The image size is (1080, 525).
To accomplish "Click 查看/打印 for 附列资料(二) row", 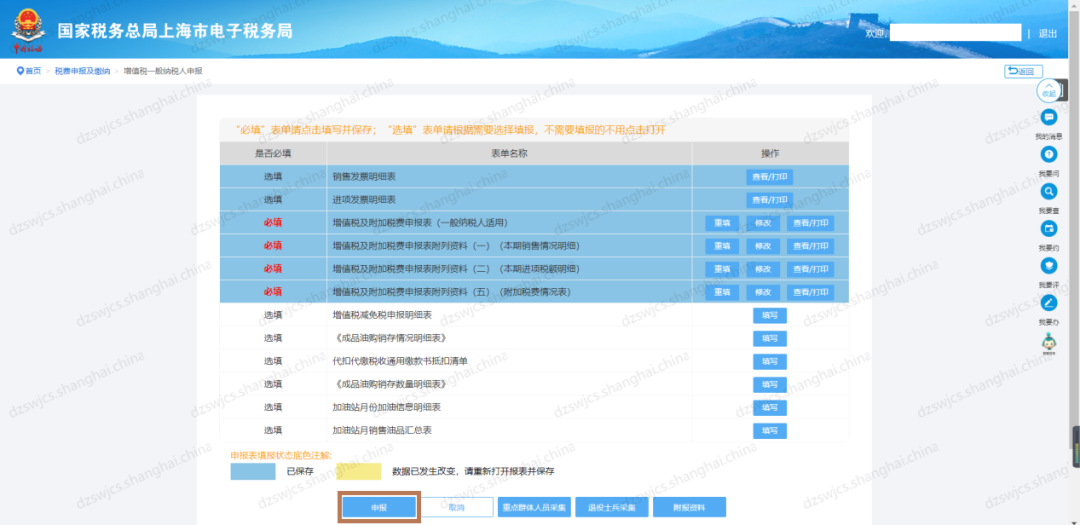I will coord(810,269).
